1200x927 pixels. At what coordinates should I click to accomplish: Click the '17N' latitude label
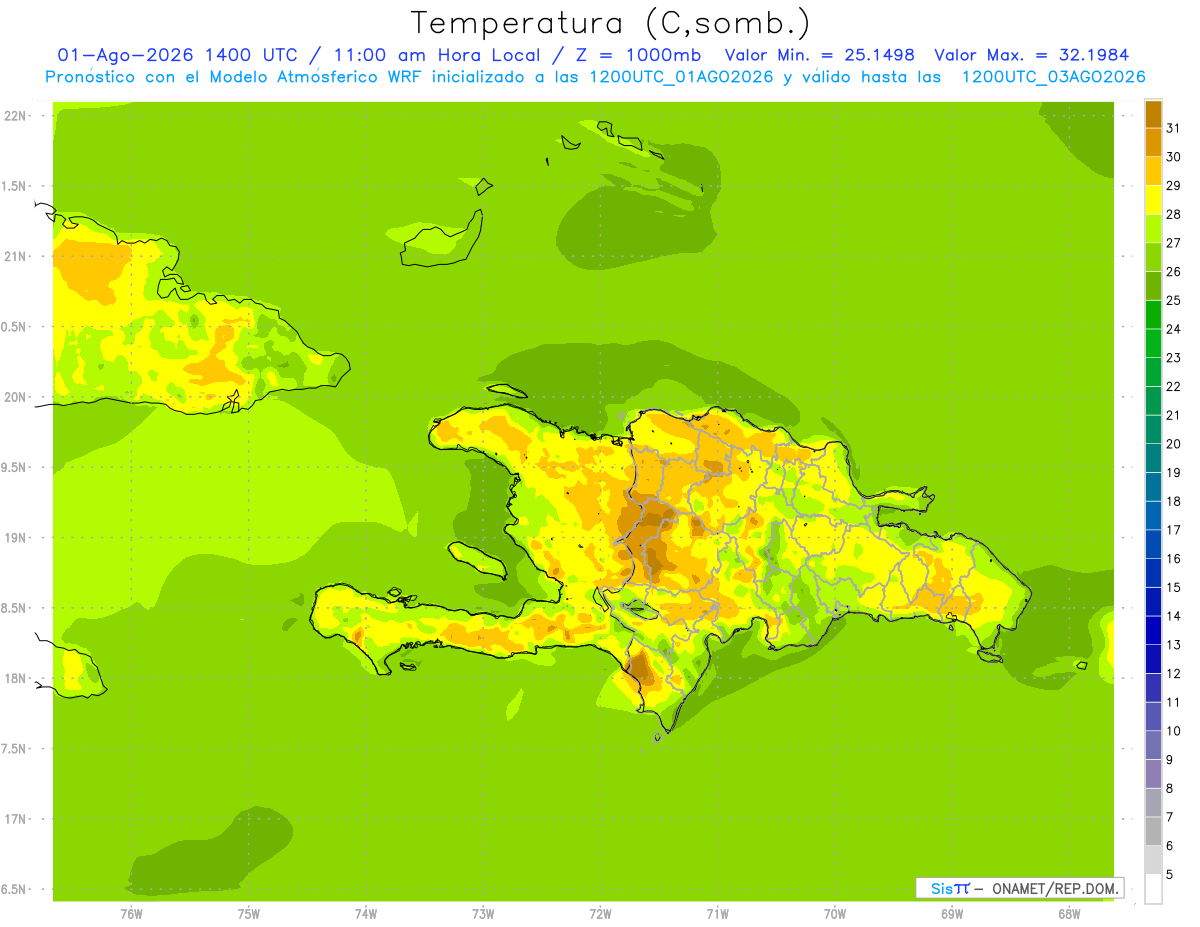15,819
